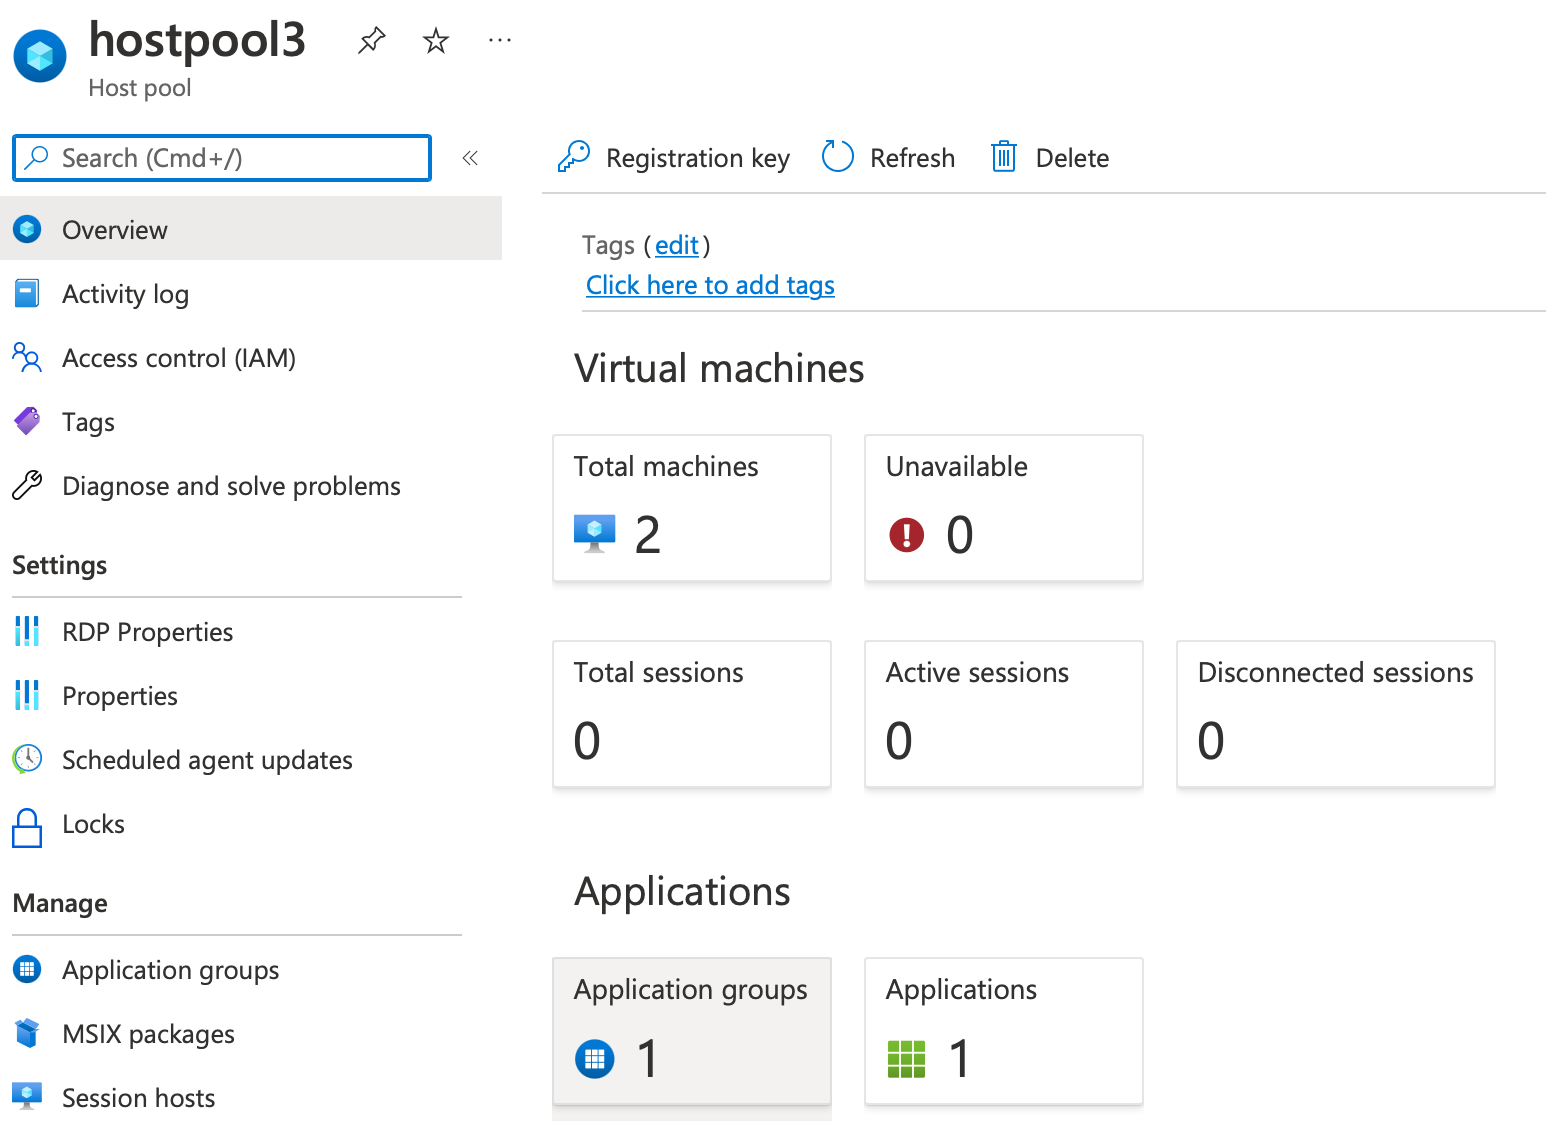Open the Total sessions tile
1546x1132 pixels.
tap(692, 714)
